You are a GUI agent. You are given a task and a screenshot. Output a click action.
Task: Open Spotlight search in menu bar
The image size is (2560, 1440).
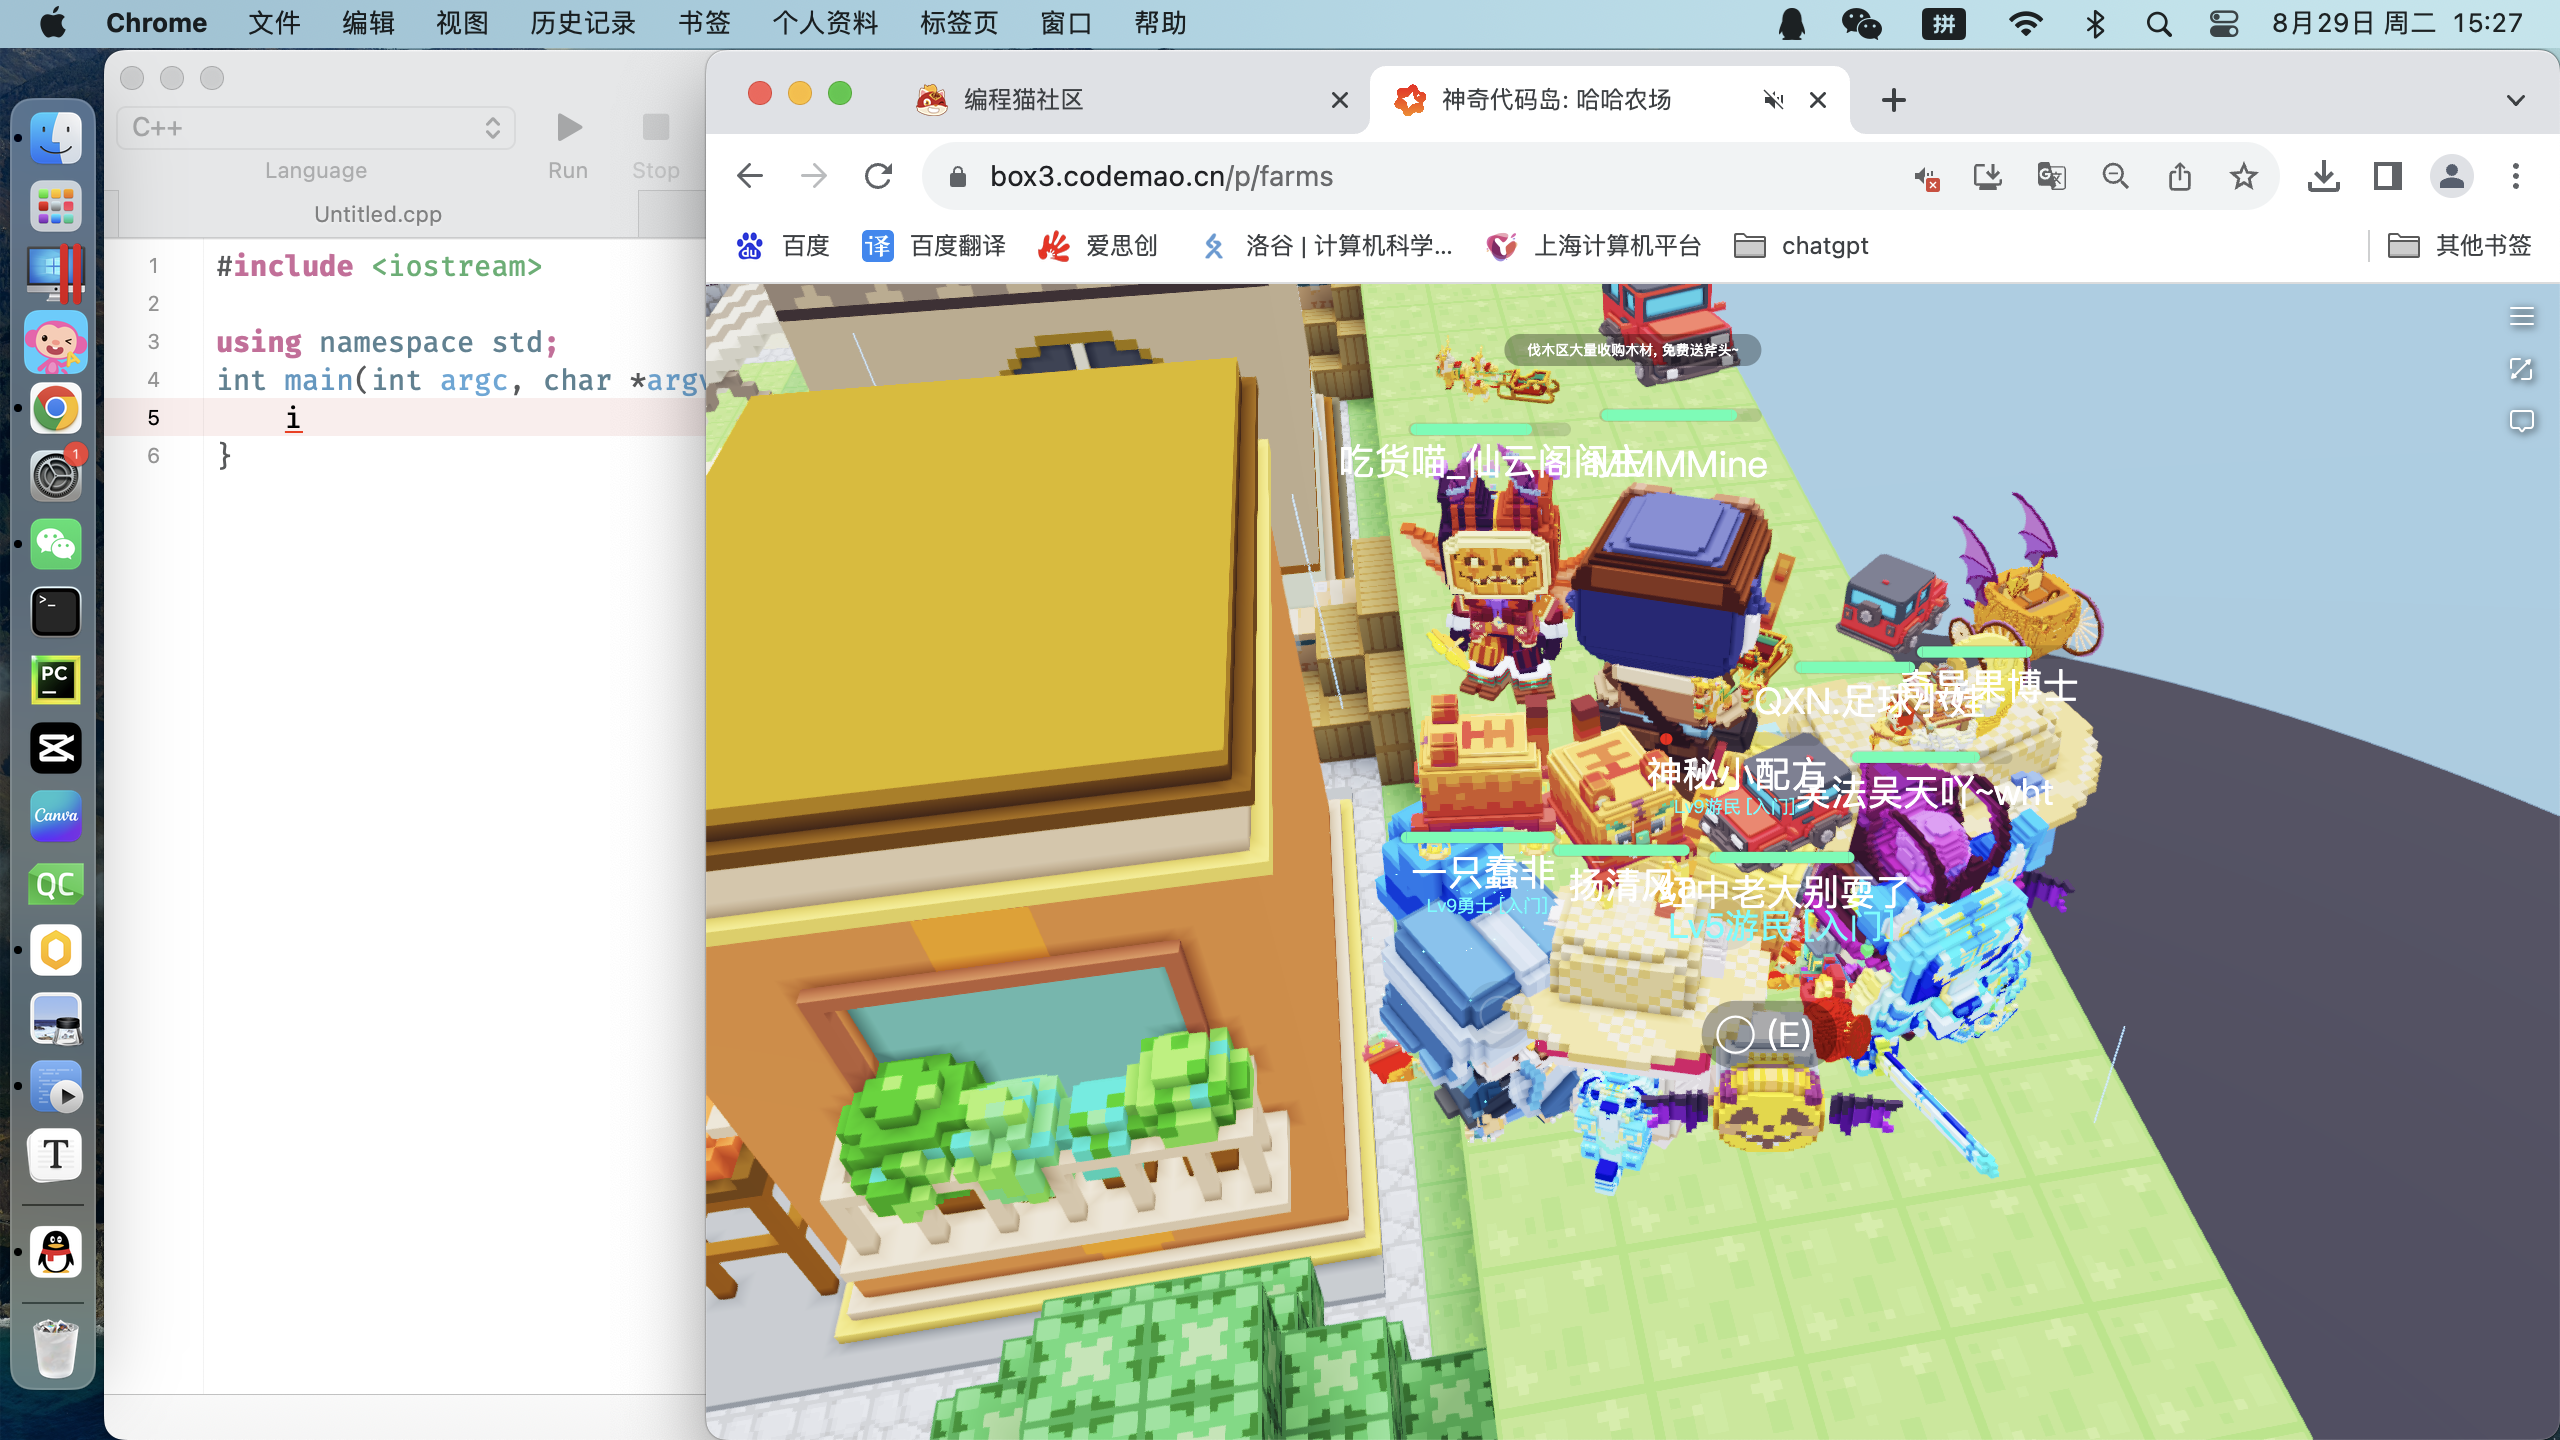[x=2159, y=24]
